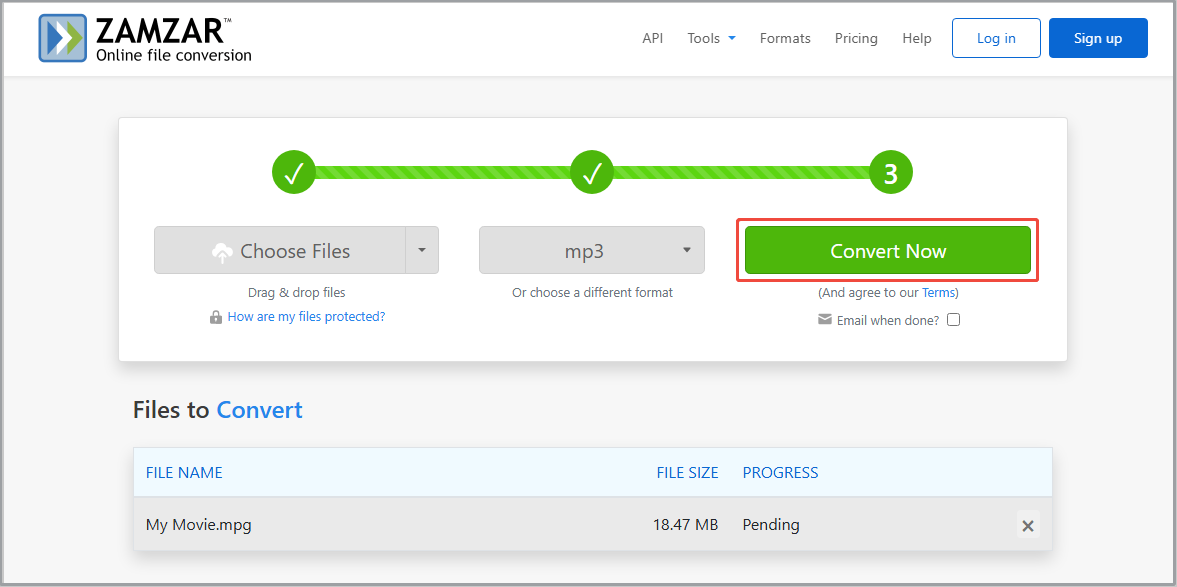Click the FILE NAME column header
The height and width of the screenshot is (587, 1177).
tap(184, 473)
